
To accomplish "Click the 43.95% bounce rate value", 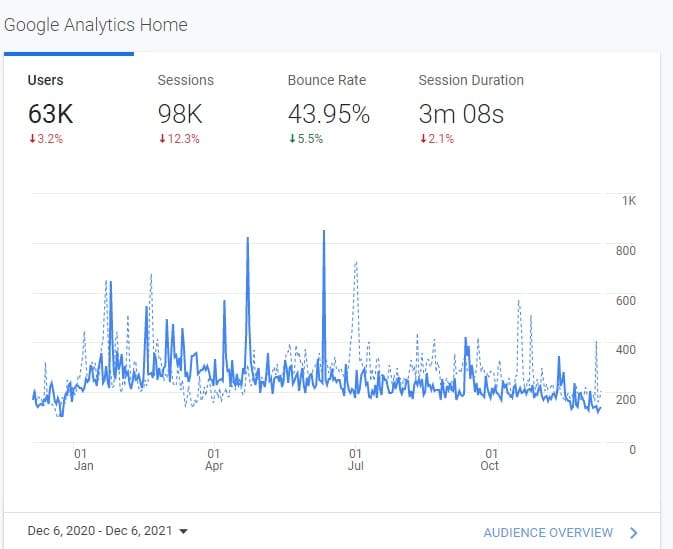I will tap(329, 114).
